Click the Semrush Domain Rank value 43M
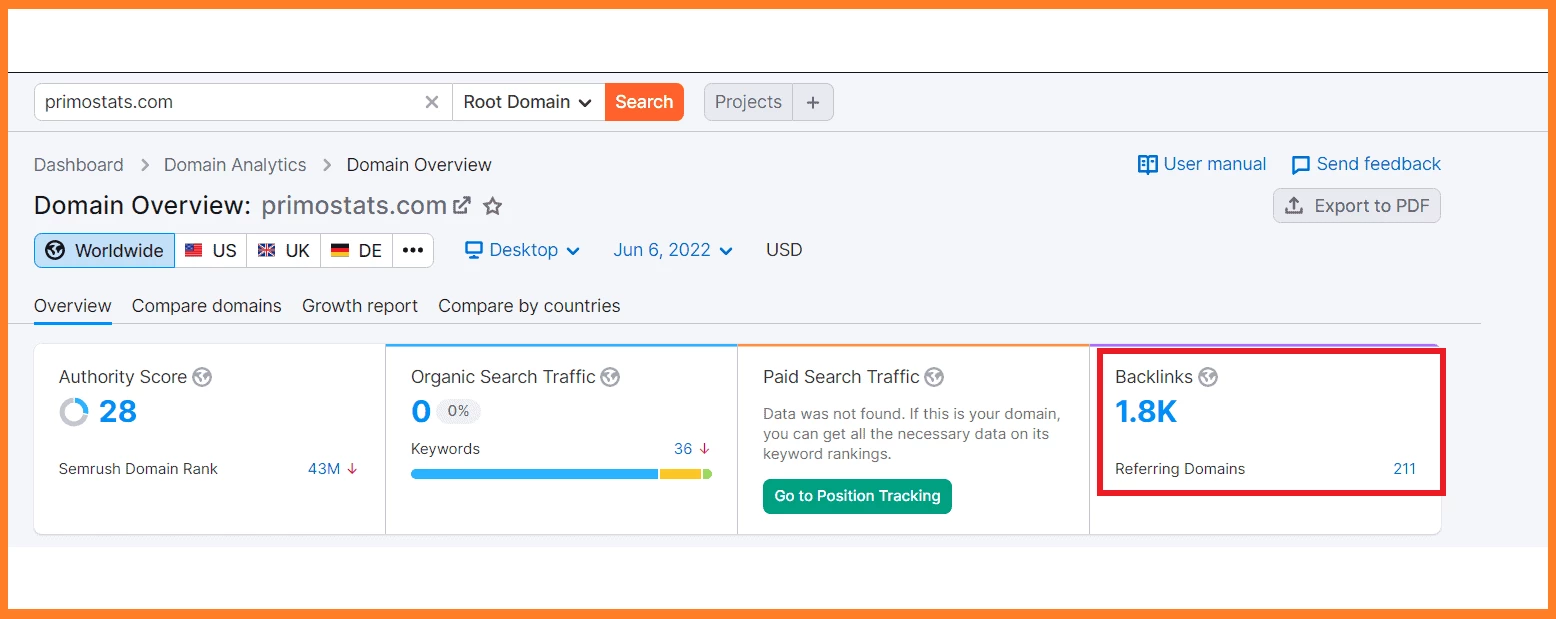Screen dimensions: 1556x619 (x=324, y=469)
